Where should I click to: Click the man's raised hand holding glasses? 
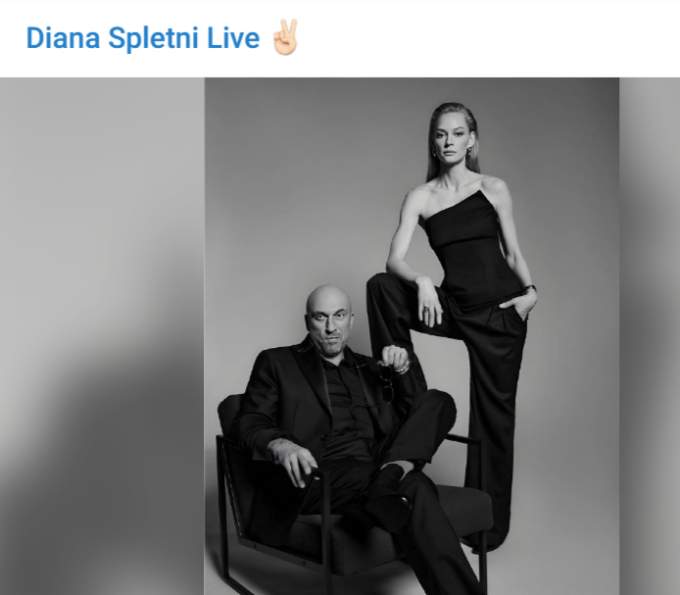394,359
